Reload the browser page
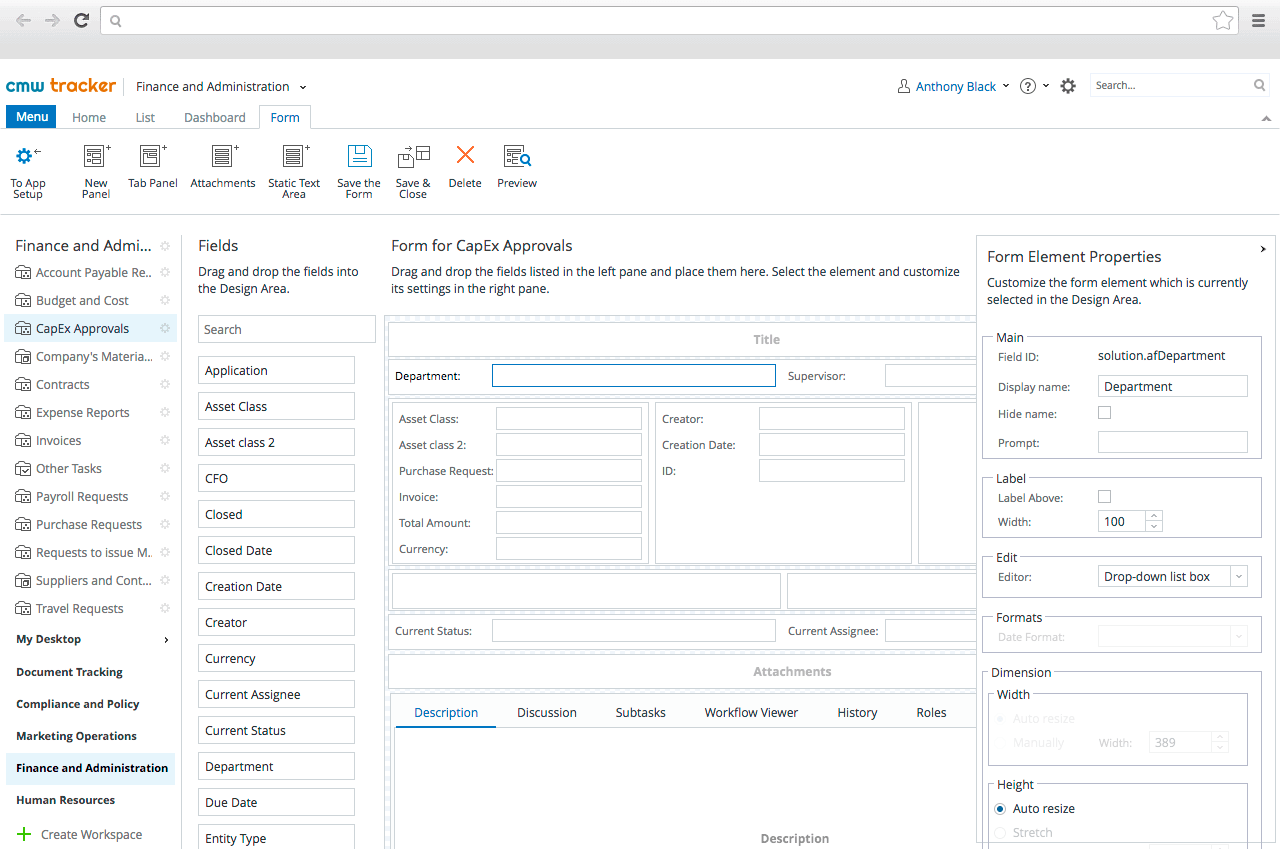Viewport: 1280px width, 859px height. [82, 20]
